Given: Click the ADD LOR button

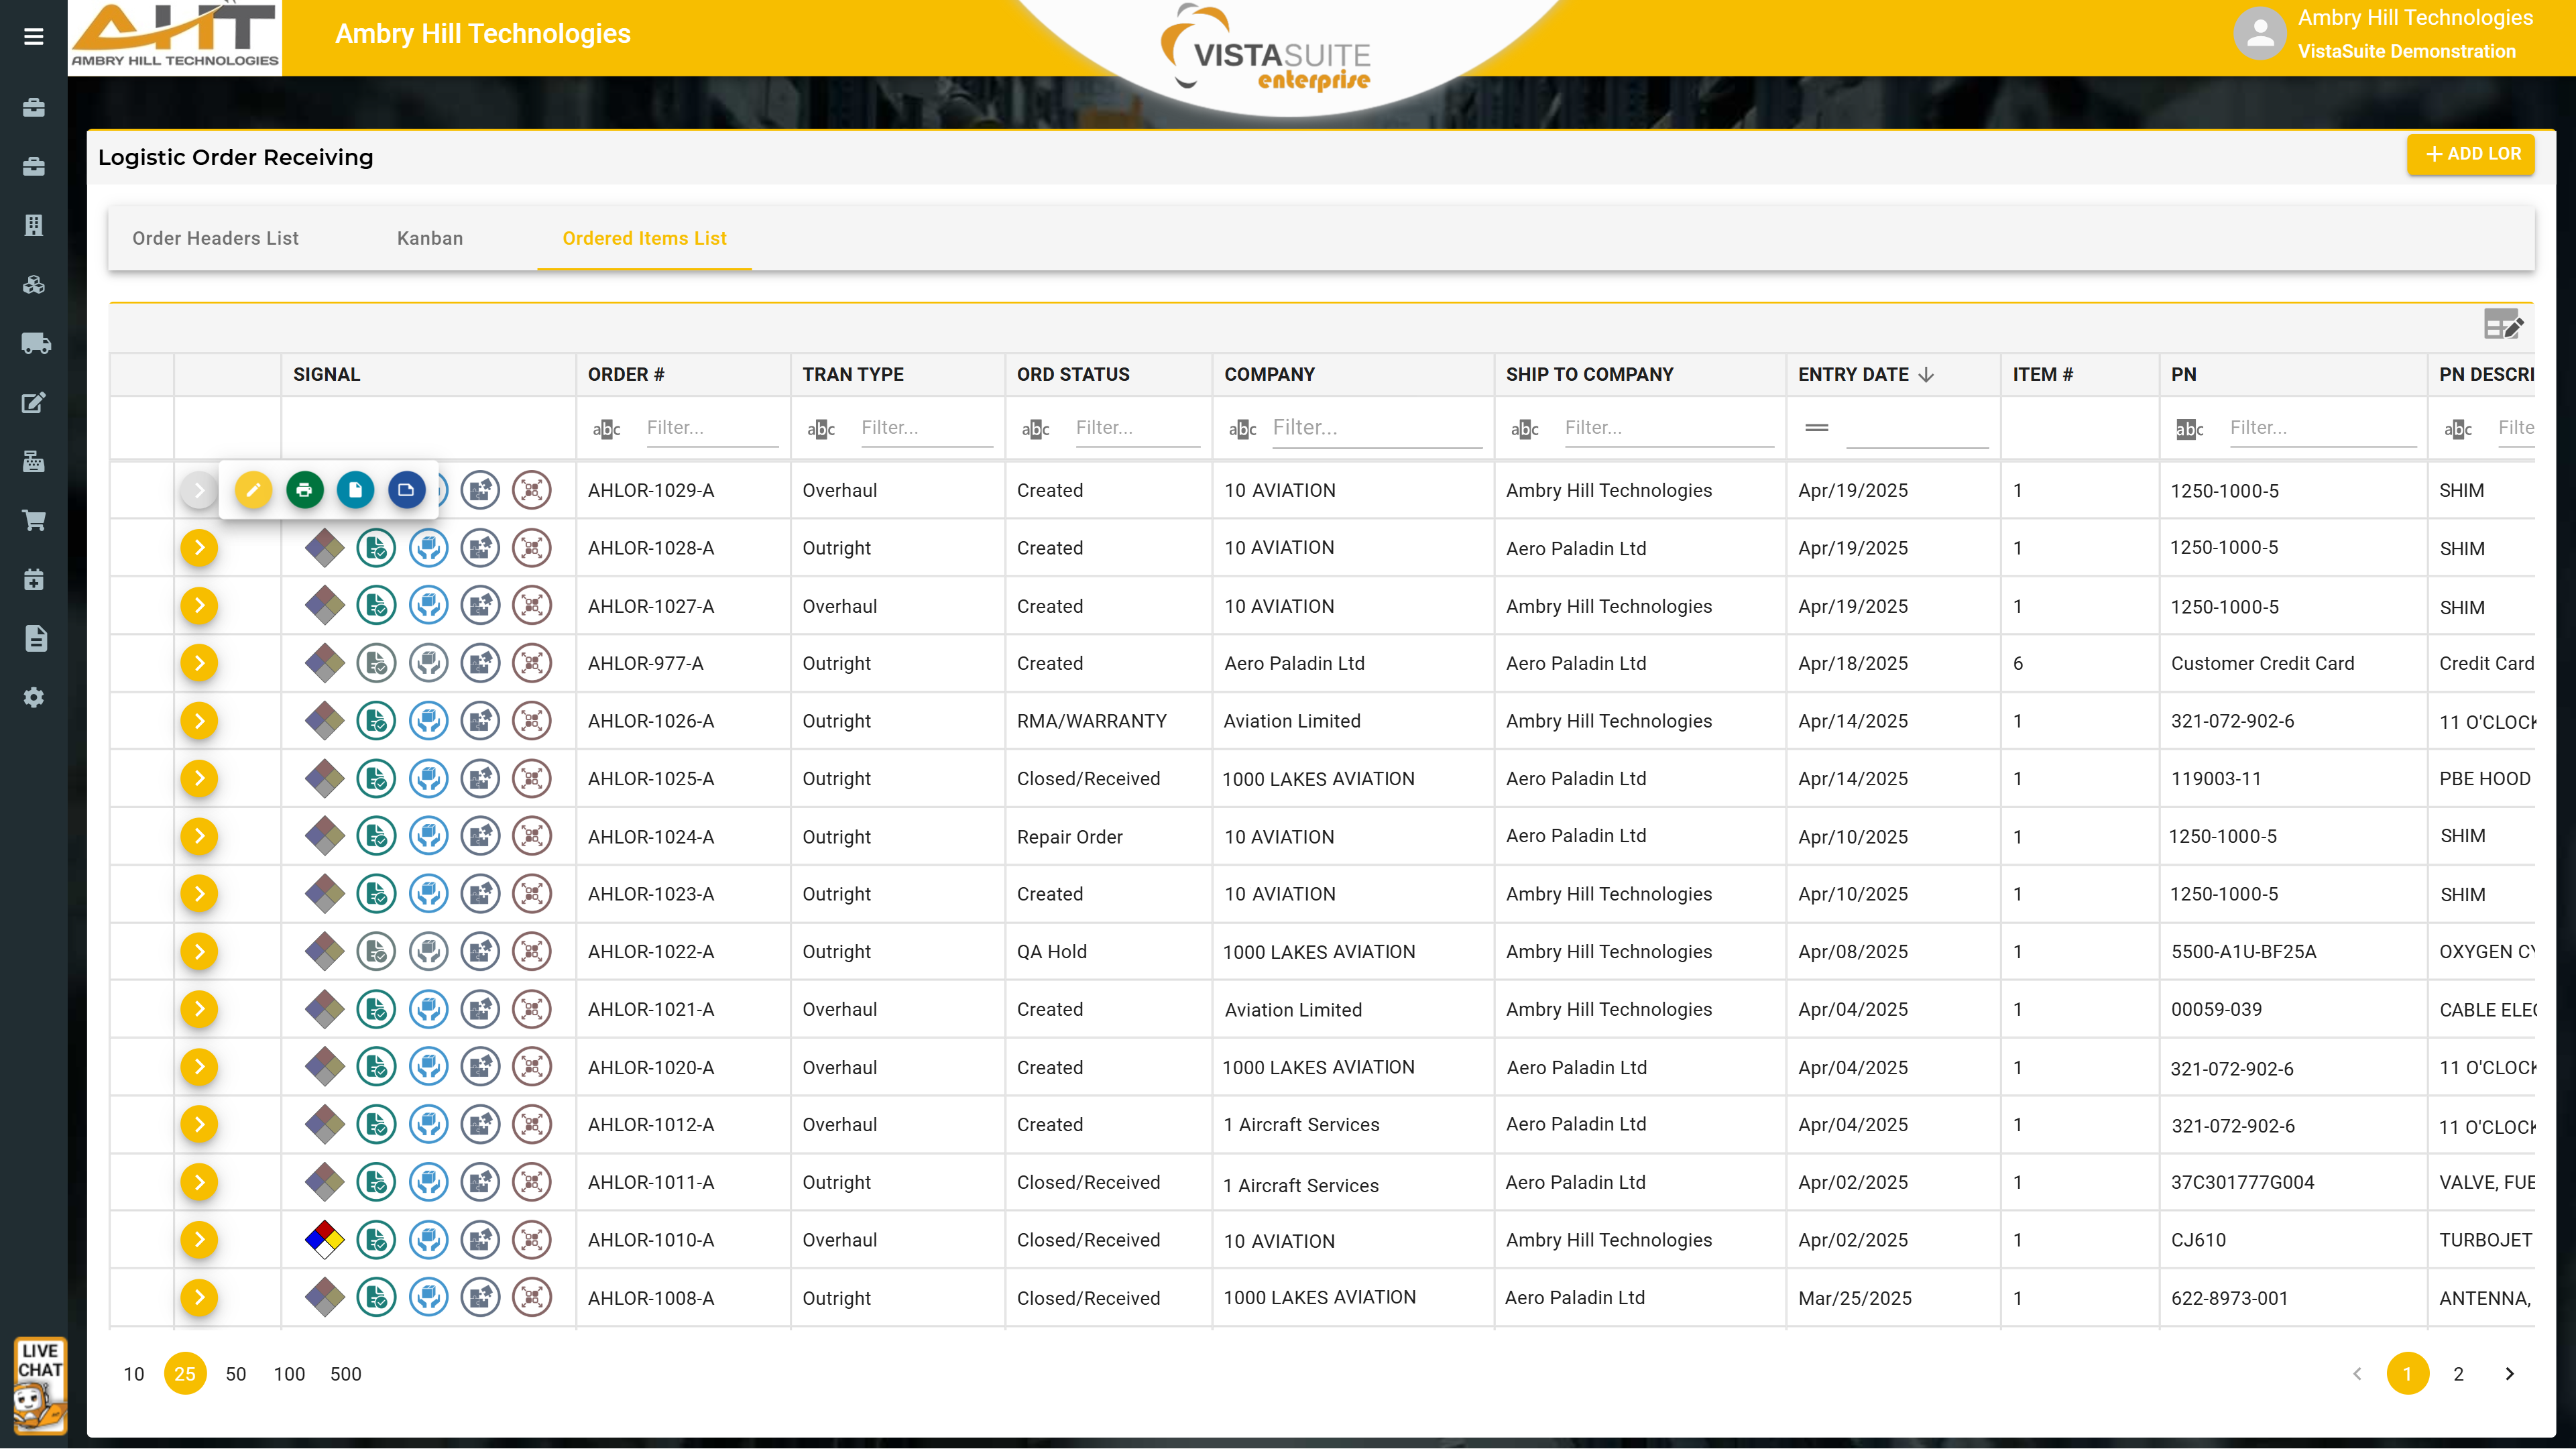Looking at the screenshot, I should [2471, 154].
